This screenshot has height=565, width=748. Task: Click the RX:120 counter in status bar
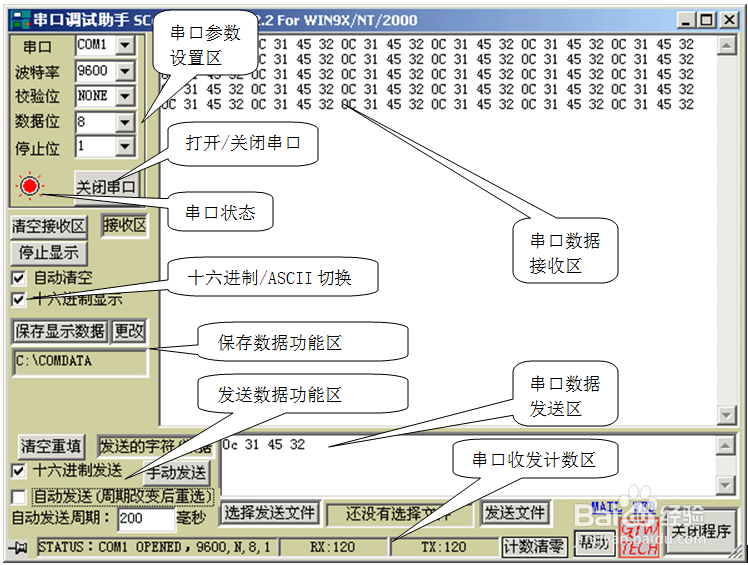point(332,547)
